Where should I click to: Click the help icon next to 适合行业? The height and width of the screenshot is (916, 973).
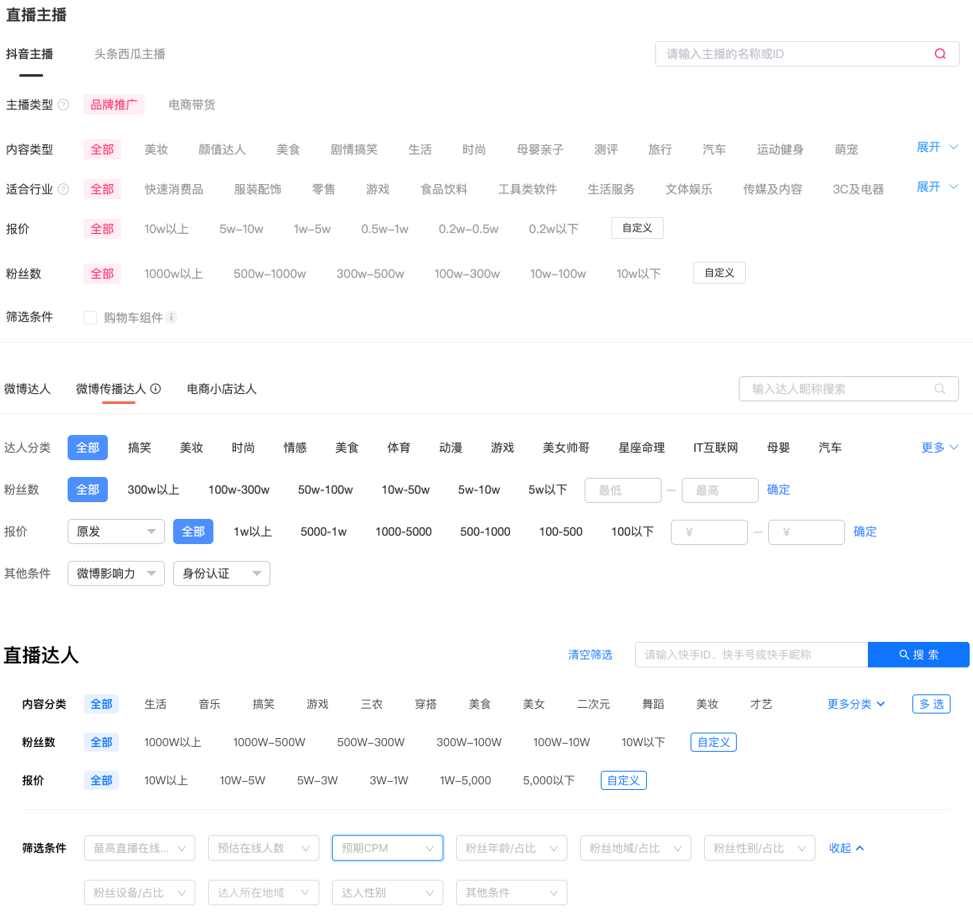point(63,189)
